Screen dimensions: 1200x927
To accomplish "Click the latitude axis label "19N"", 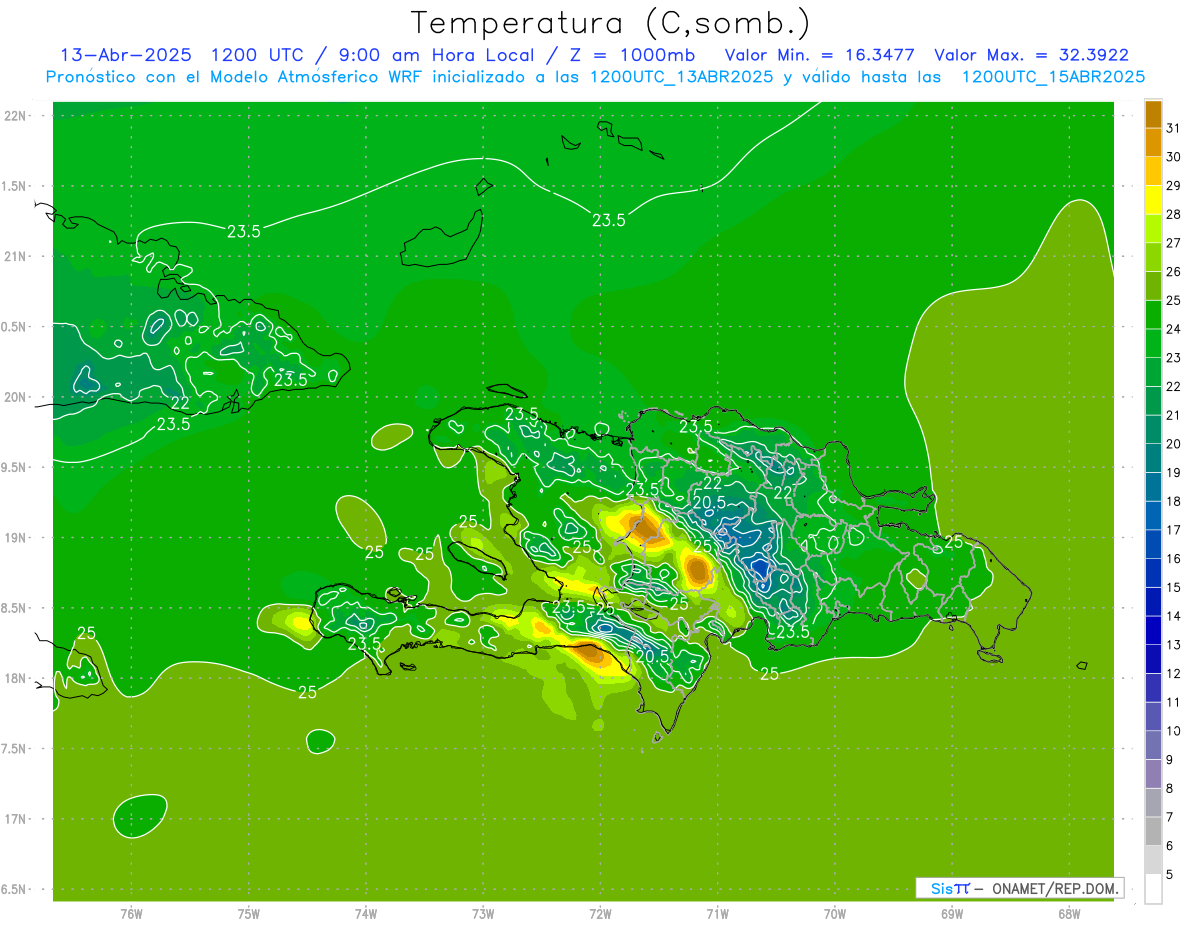I will tap(16, 538).
